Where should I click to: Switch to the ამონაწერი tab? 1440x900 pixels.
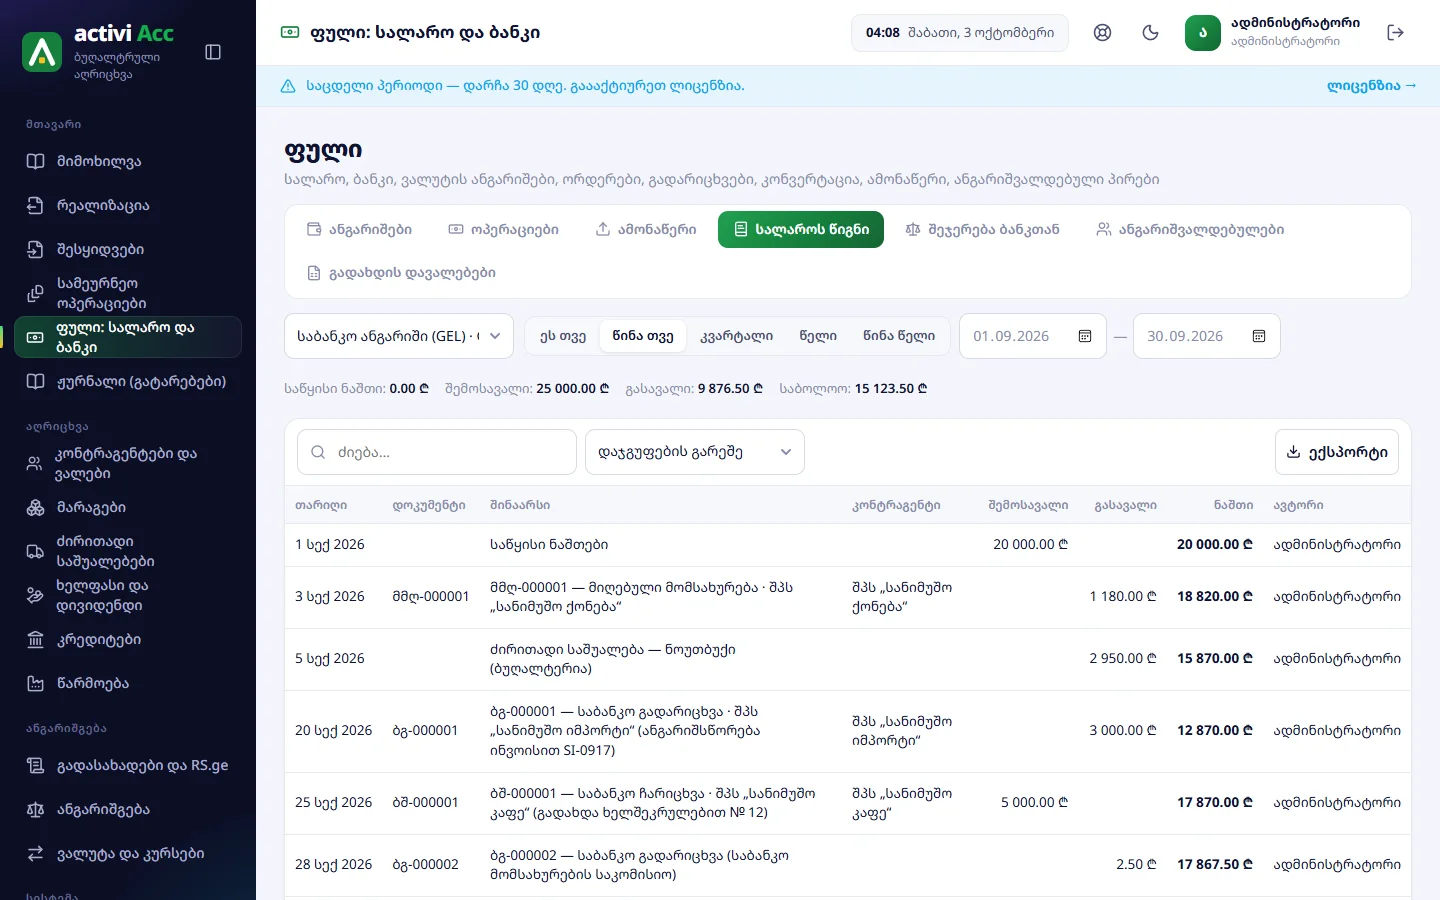[x=646, y=229]
